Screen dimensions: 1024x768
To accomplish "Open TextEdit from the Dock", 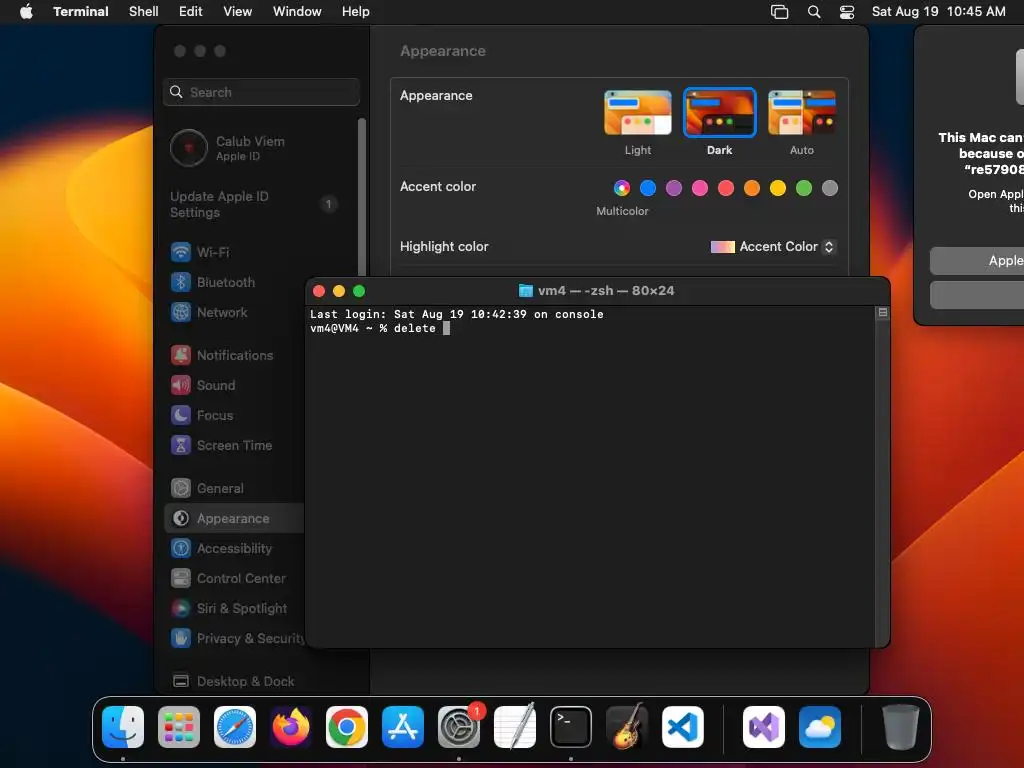I will 515,727.
